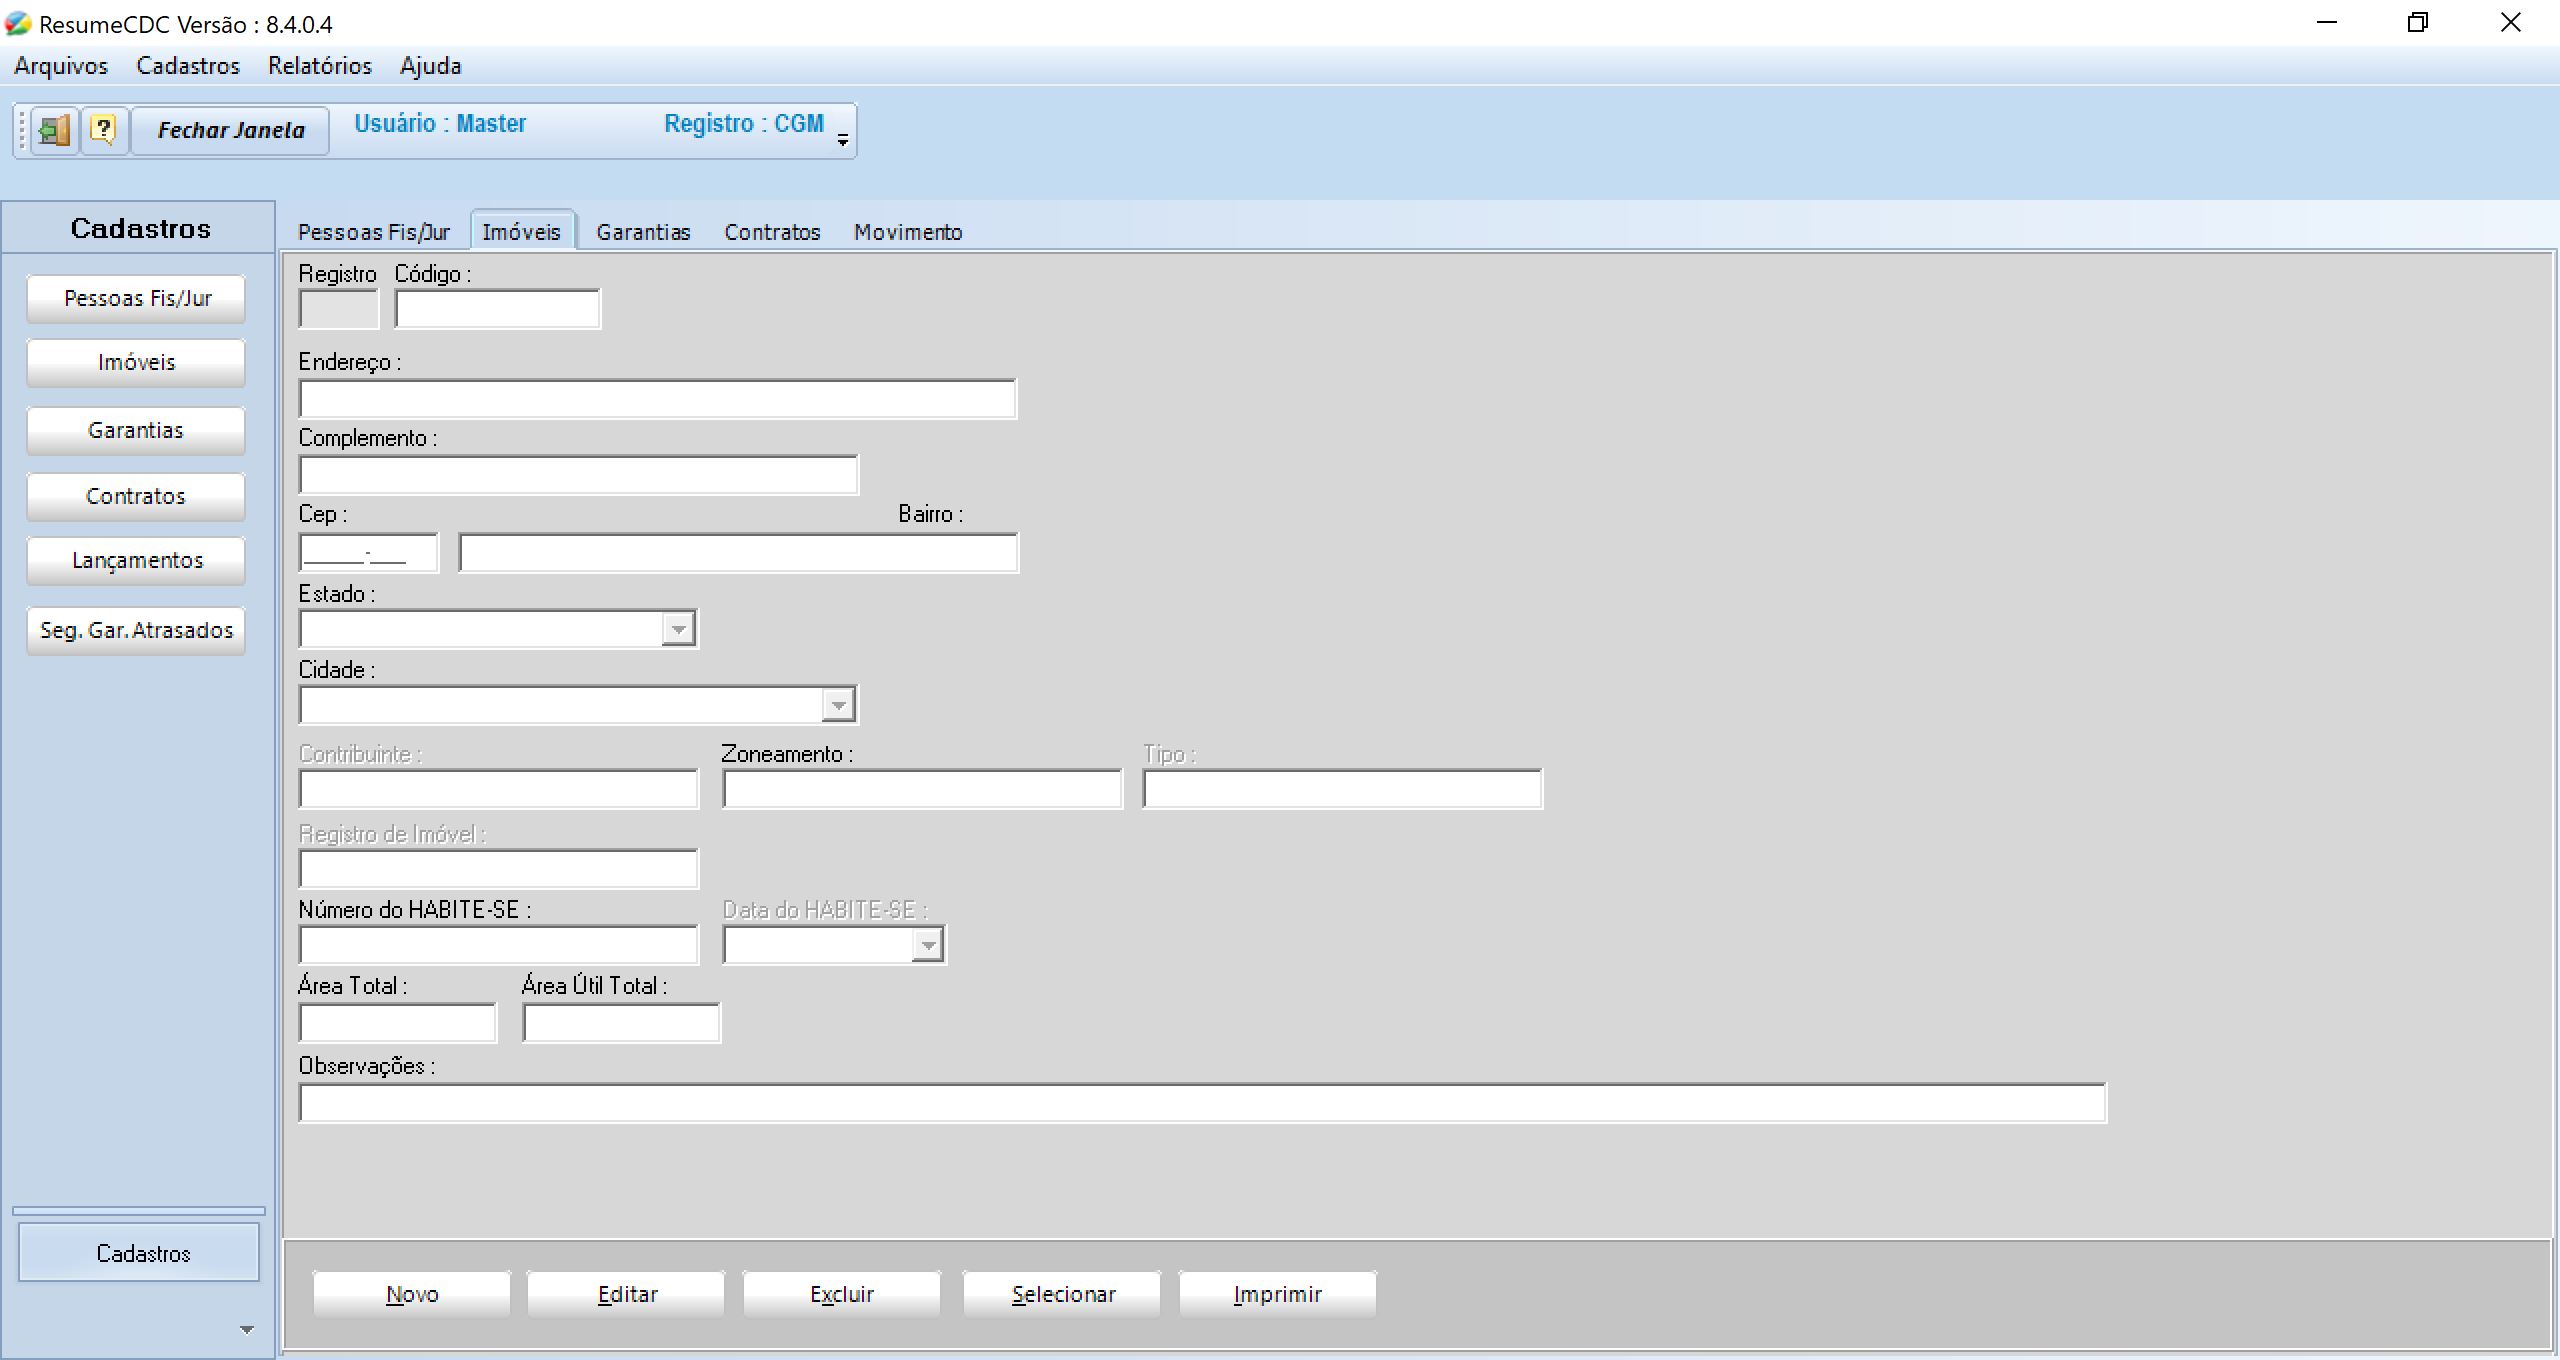The image size is (2560, 1360).
Task: Click the small arrow below the Cadastros panel
Action: 247,1330
